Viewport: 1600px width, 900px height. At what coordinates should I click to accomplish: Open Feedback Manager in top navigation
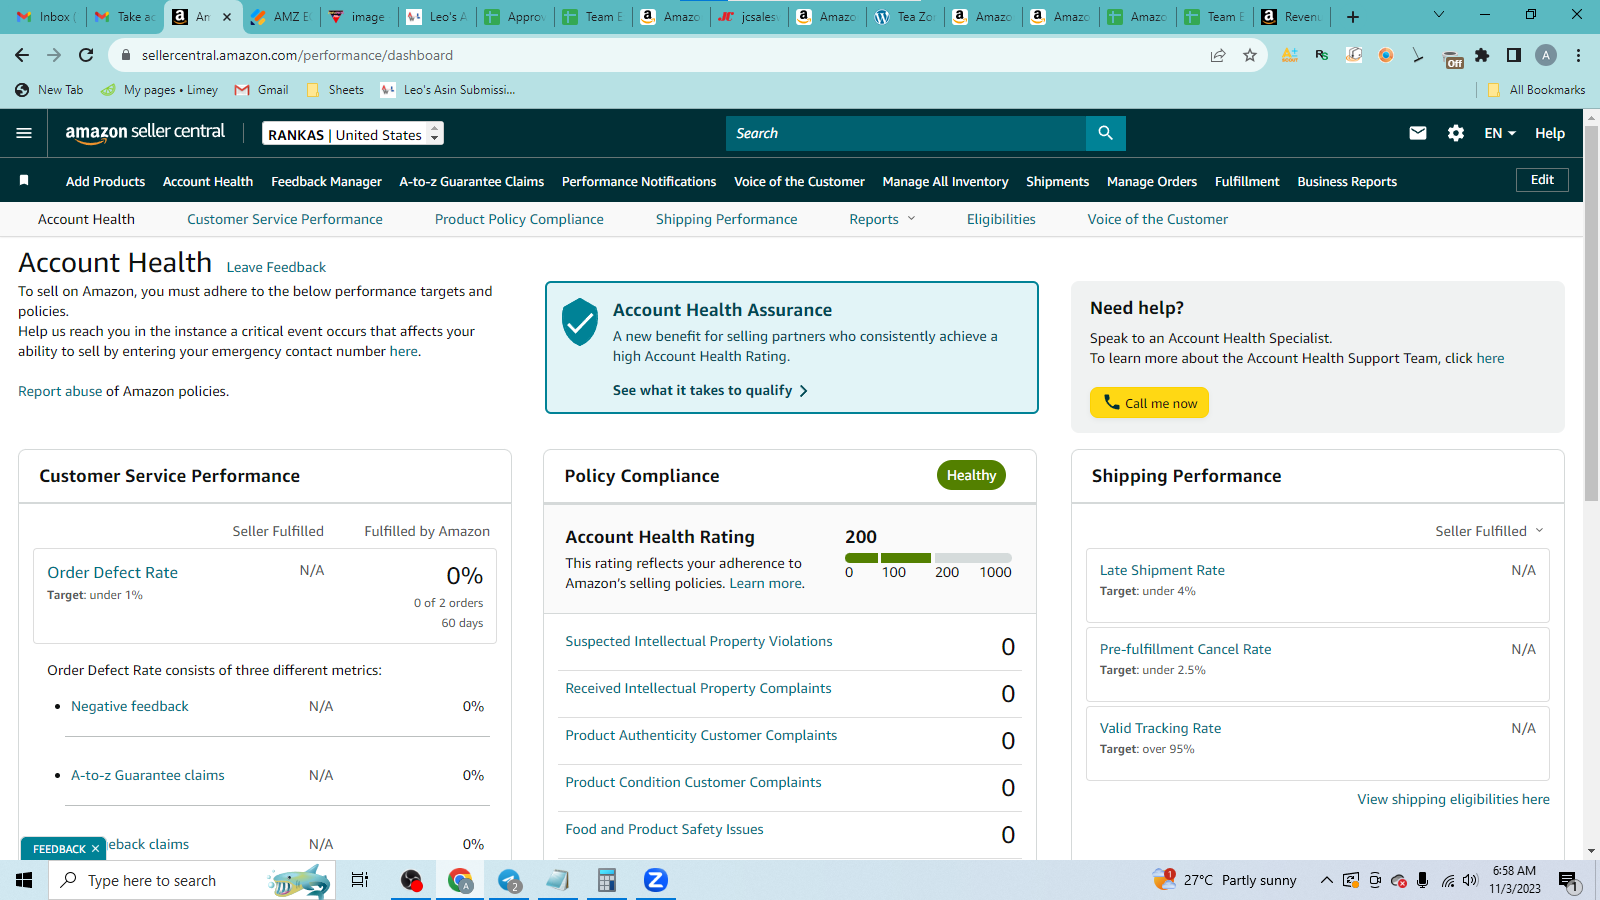pos(326,181)
